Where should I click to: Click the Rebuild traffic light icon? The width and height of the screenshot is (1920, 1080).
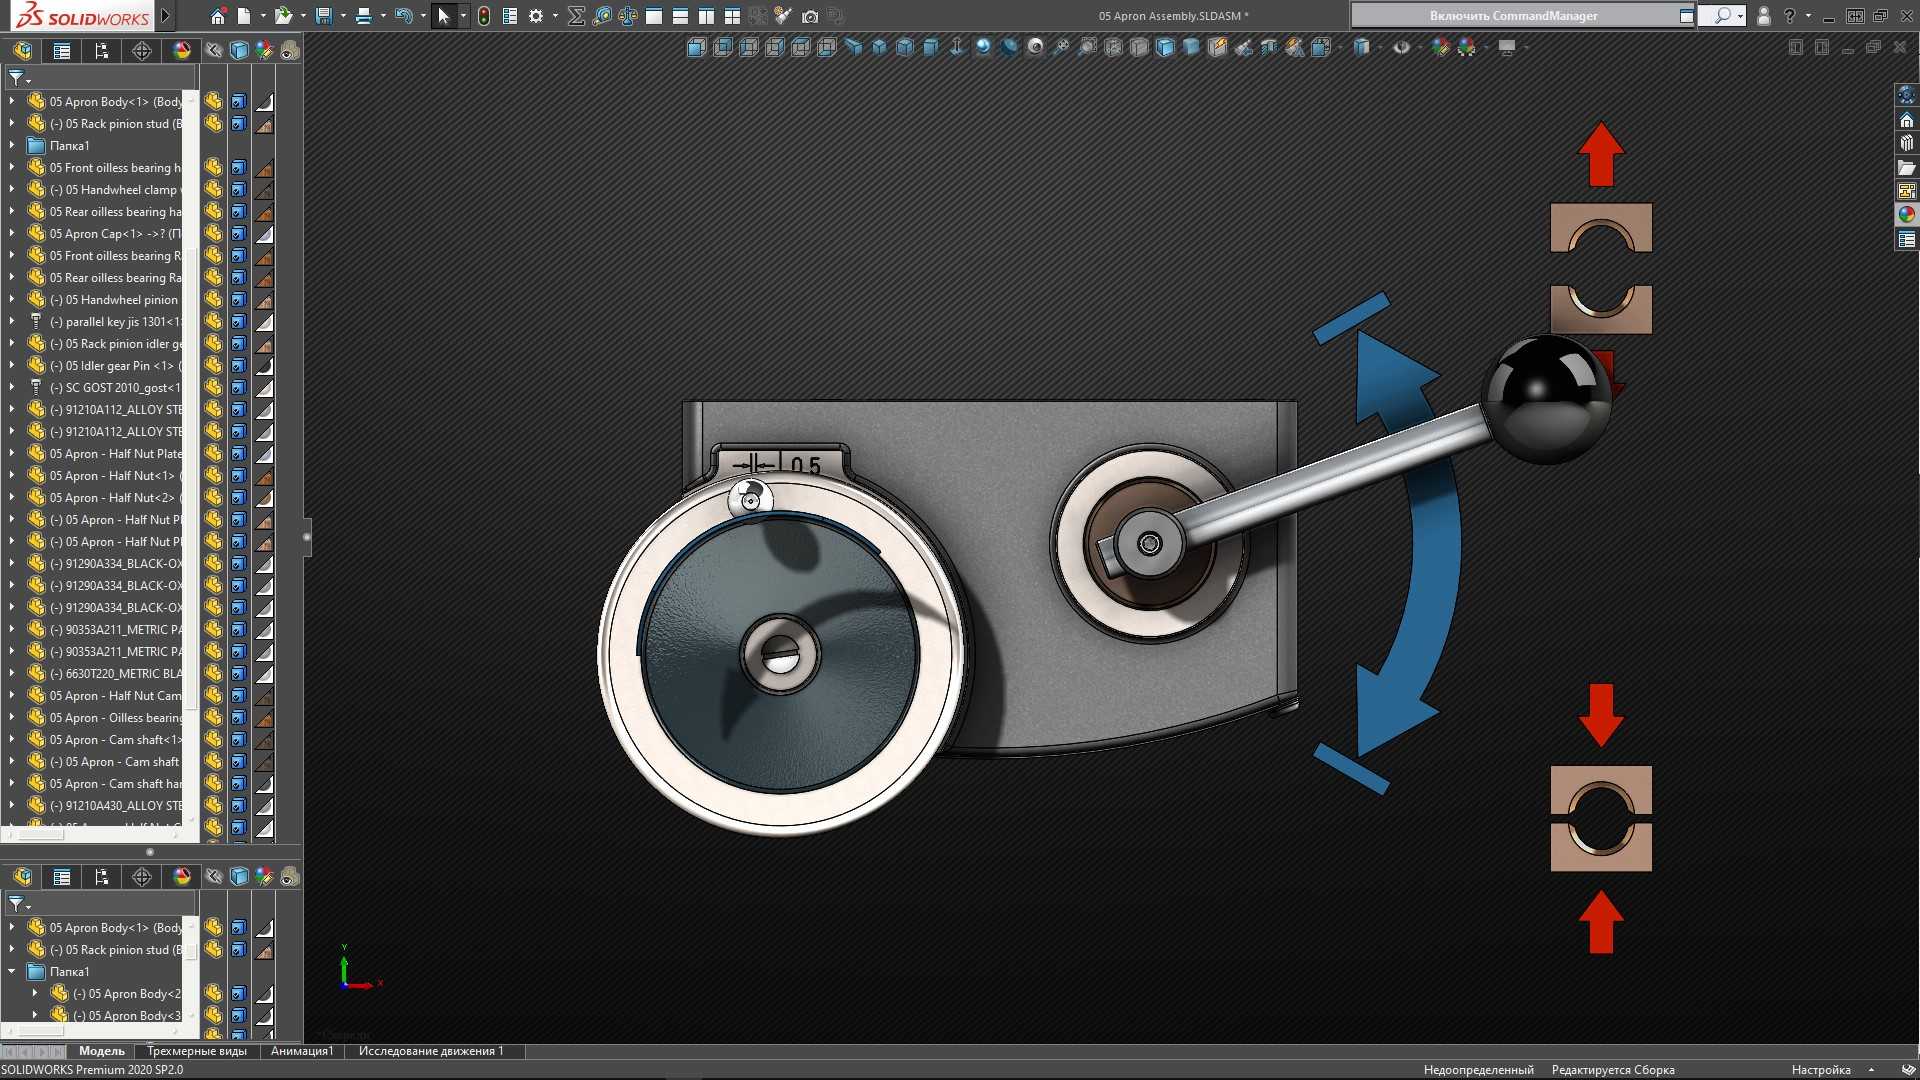coord(484,16)
